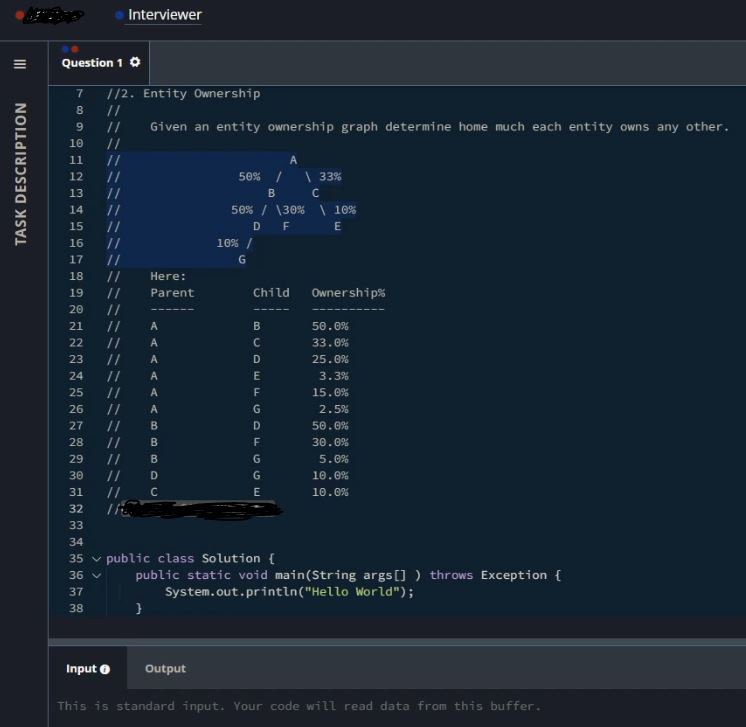Collapse the main method fold arrow
This screenshot has height=727, width=746.
coord(97,575)
